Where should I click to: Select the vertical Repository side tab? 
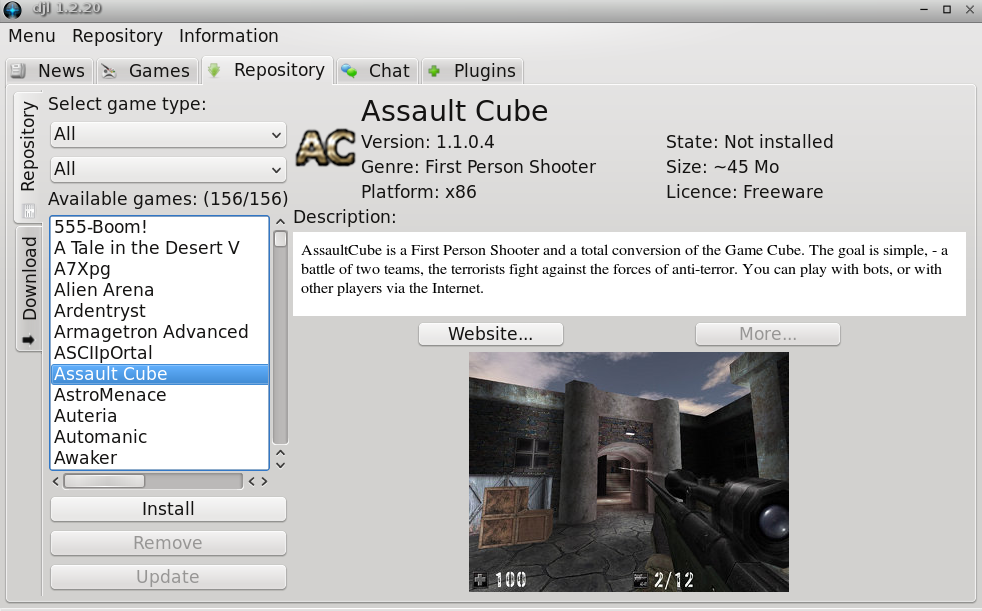[x=28, y=157]
